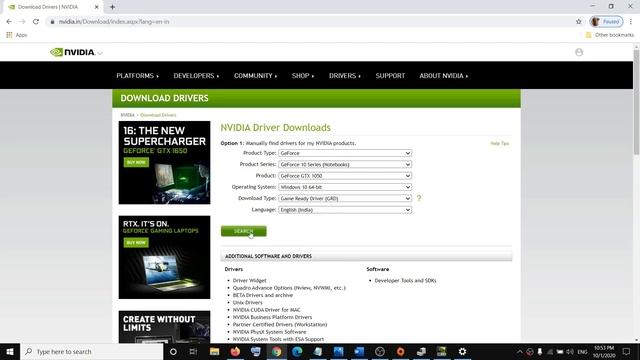Open File Explorer from taskbar
640x360 pixels.
coord(215,351)
